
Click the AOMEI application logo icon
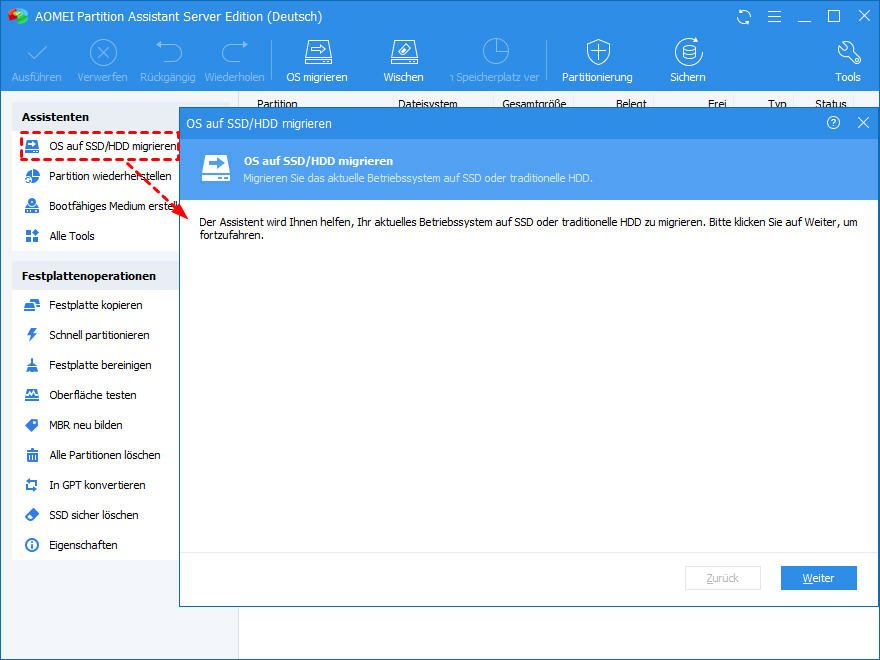(x=17, y=16)
